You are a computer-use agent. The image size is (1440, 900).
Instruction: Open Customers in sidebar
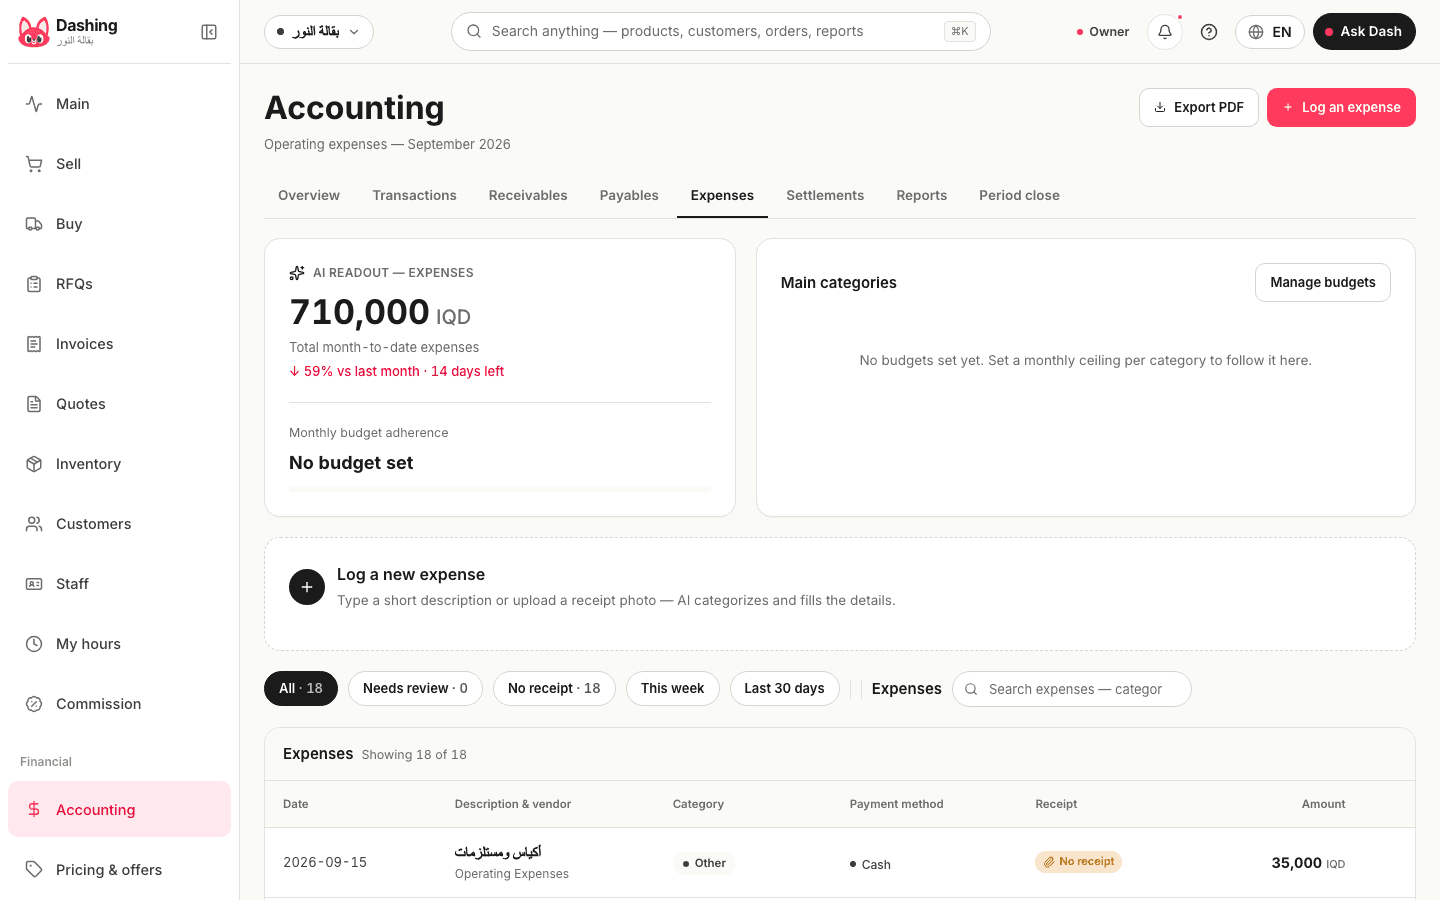(119, 524)
